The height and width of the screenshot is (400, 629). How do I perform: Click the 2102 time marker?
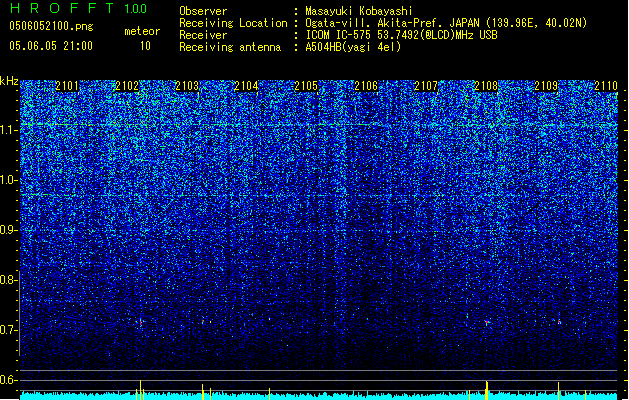[127, 86]
